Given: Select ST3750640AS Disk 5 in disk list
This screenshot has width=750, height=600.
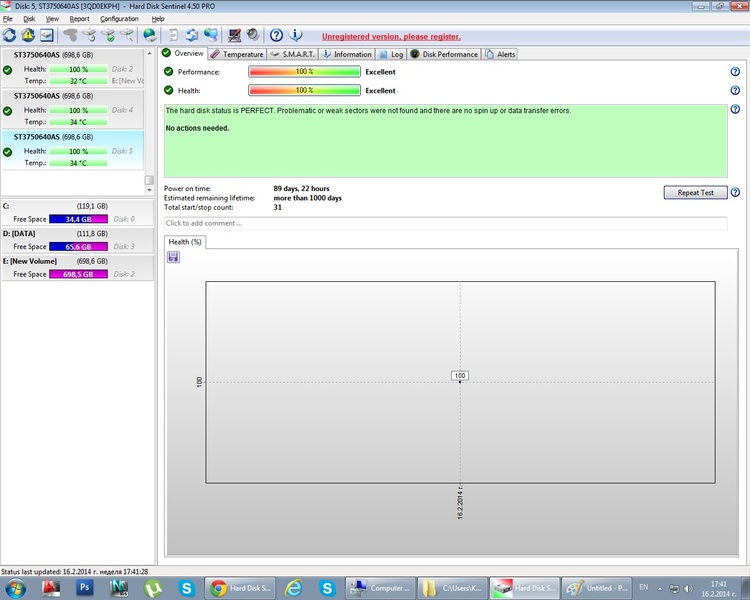Looking at the screenshot, I should (x=73, y=150).
